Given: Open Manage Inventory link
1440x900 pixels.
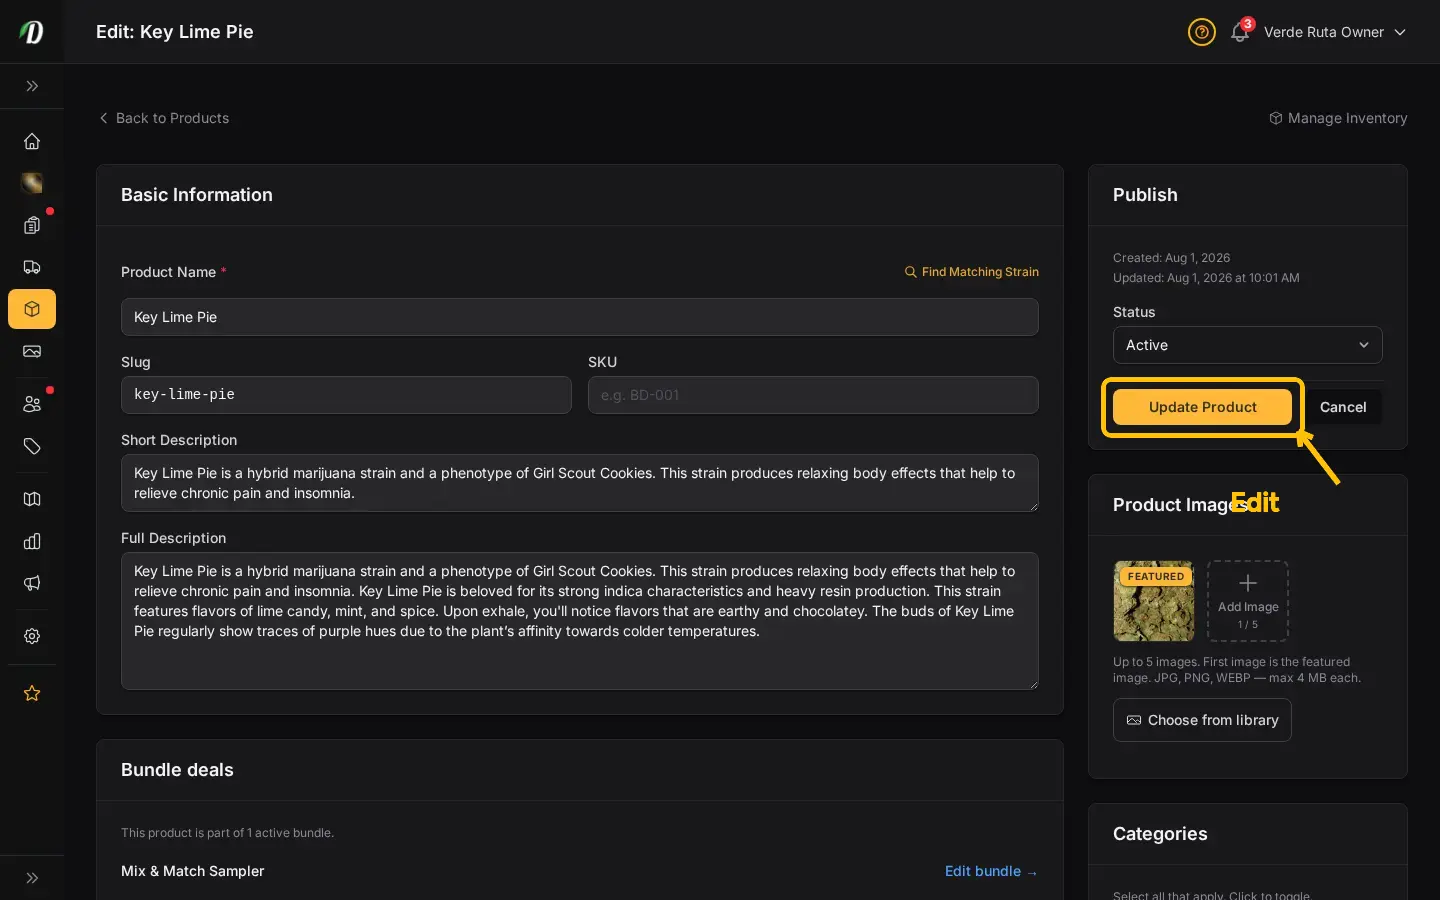Looking at the screenshot, I should coord(1338,118).
